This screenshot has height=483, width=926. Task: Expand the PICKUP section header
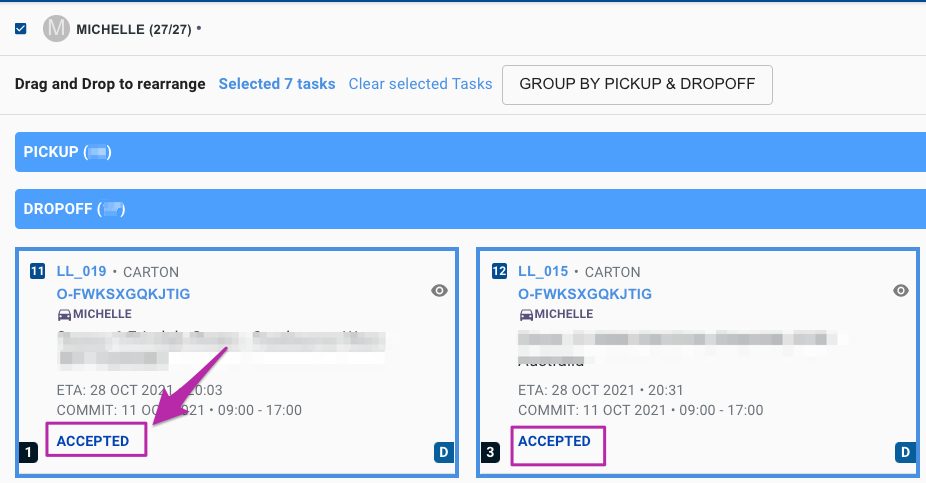coord(470,152)
